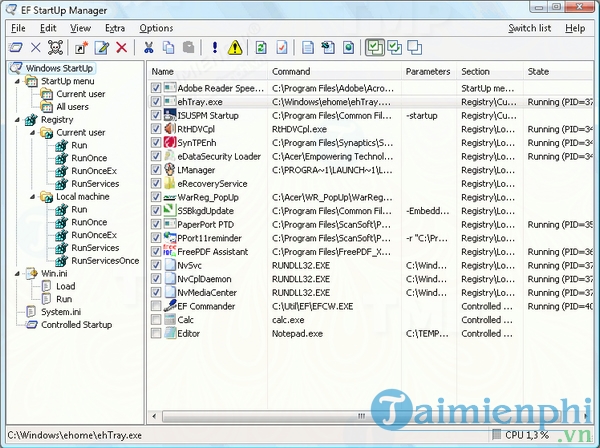Collapse the Registry tree node
600x448 pixels.
tap(17, 120)
